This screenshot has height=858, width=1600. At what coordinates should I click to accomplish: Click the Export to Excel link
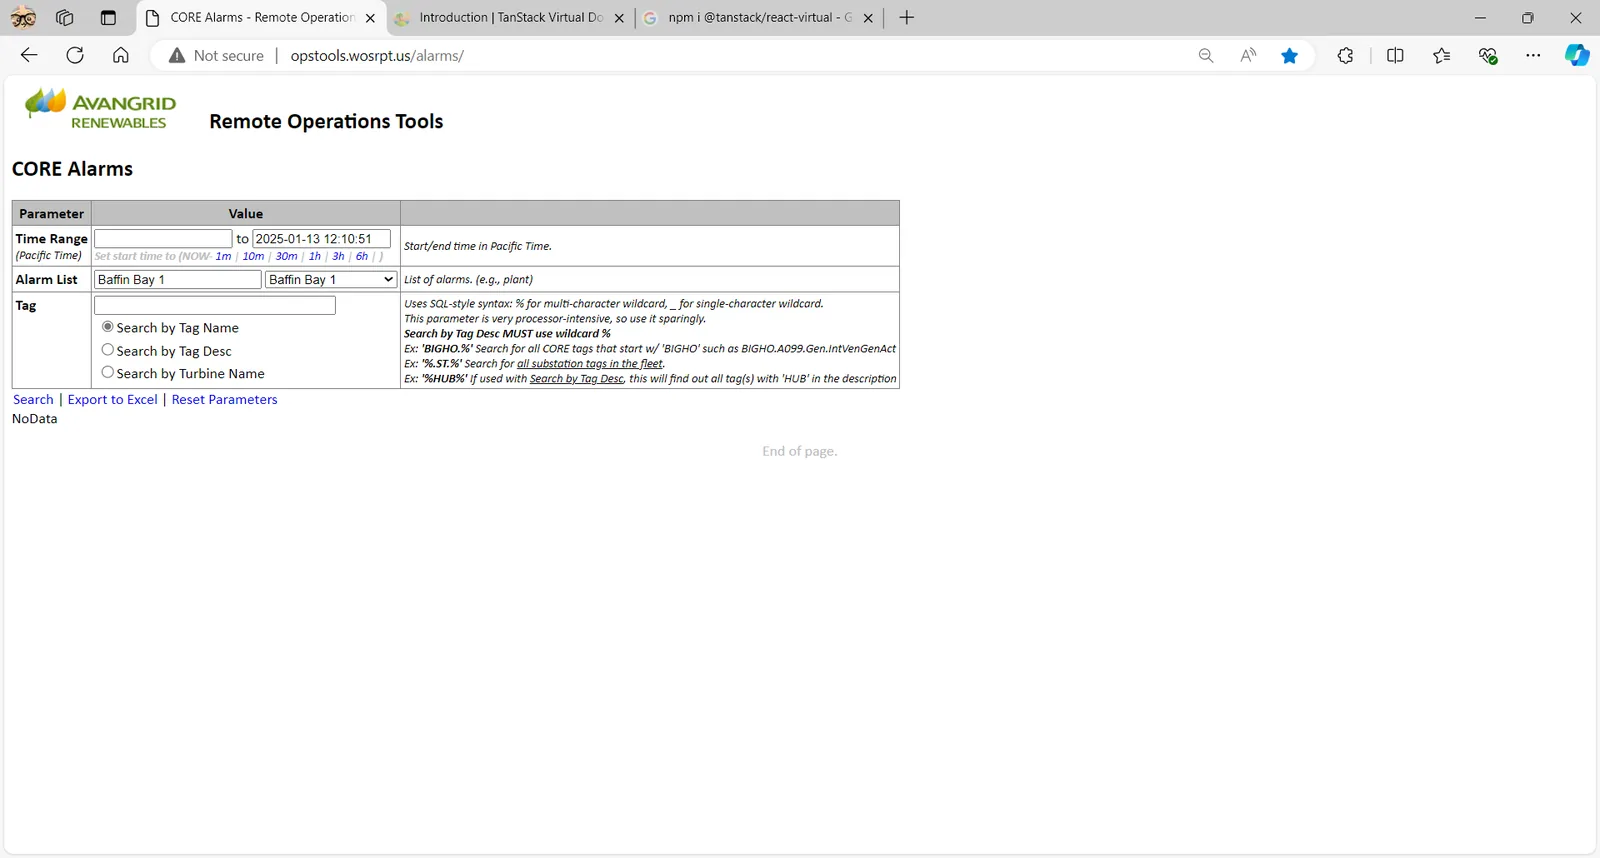click(x=113, y=400)
